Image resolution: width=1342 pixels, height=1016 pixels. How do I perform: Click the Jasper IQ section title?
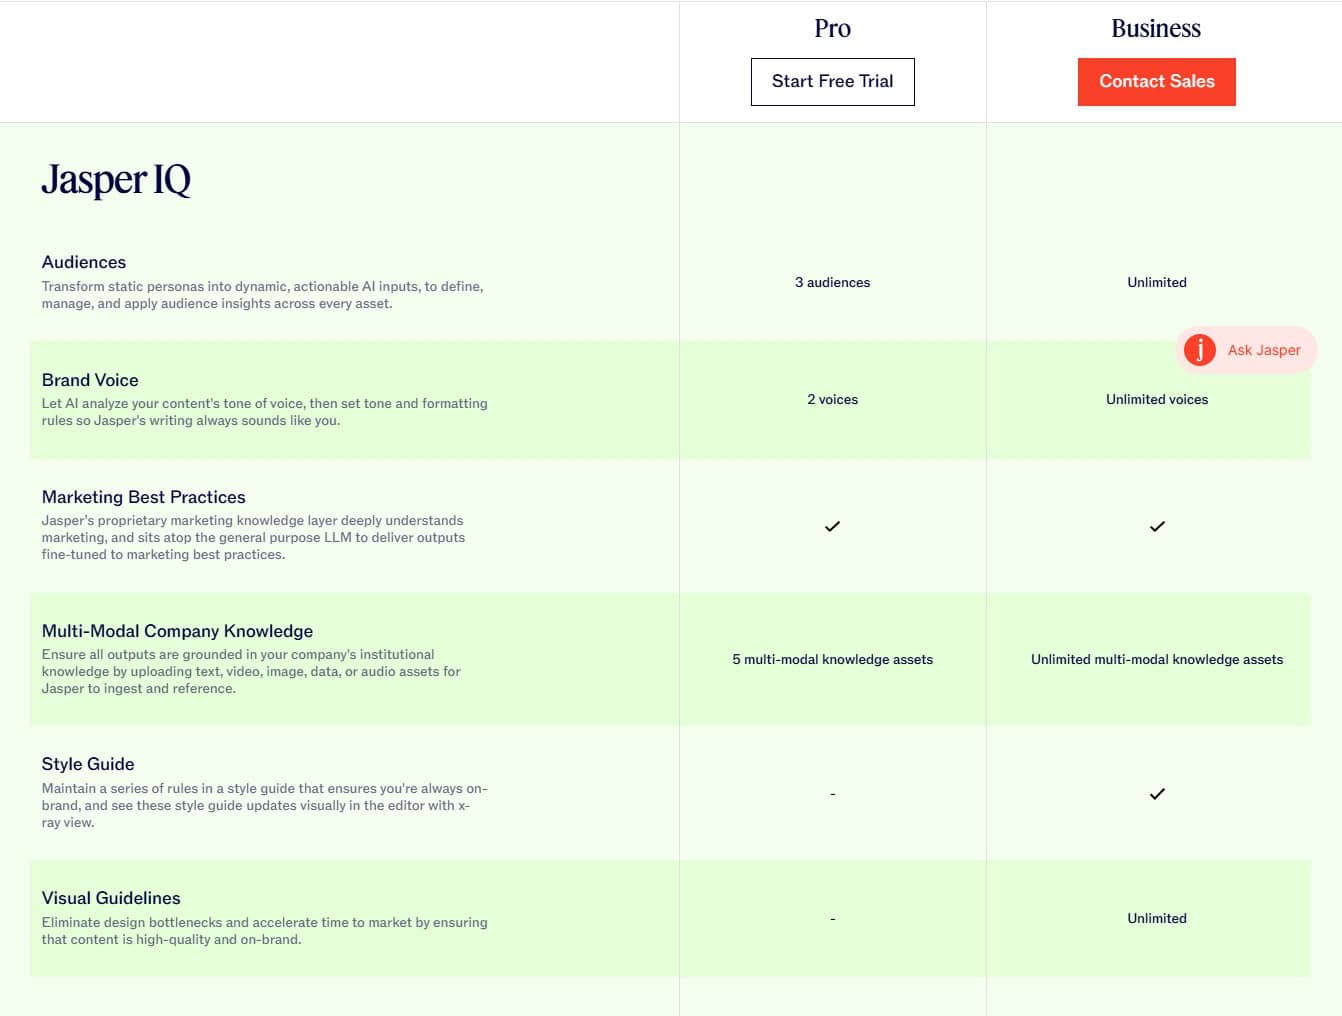(116, 180)
